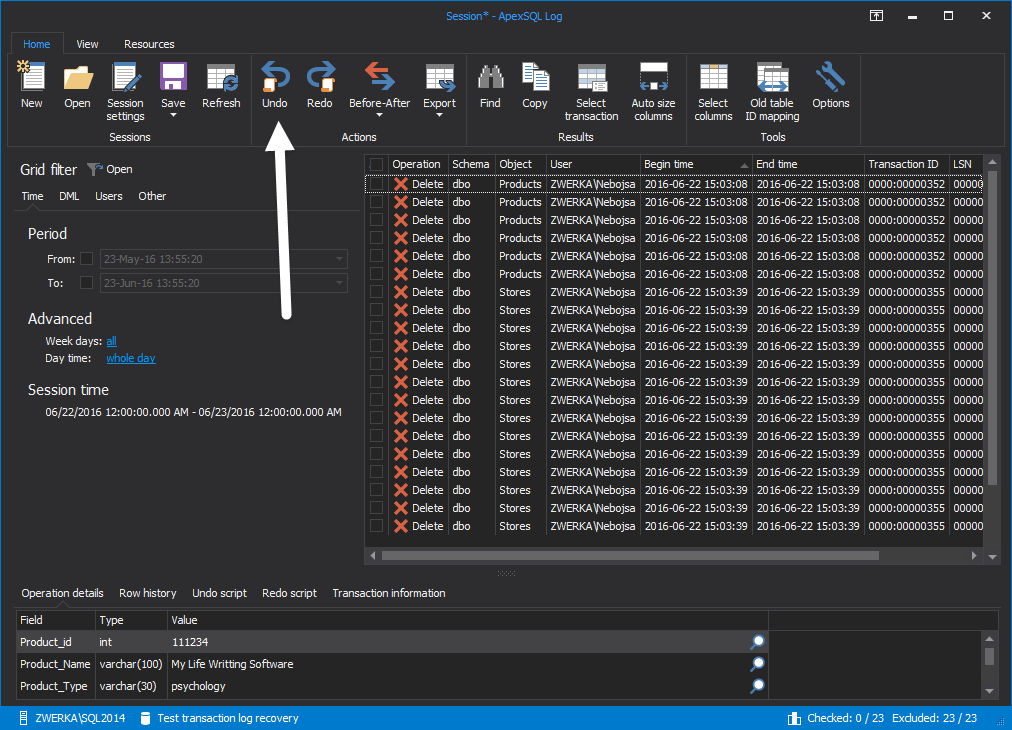The height and width of the screenshot is (730, 1012).
Task: Select the Users filter tab
Action: pos(108,196)
